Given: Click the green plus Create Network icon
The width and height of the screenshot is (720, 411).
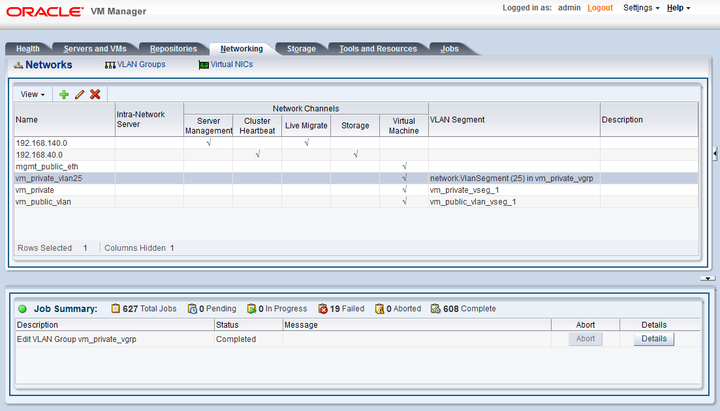Looking at the screenshot, I should pyautogui.click(x=64, y=94).
